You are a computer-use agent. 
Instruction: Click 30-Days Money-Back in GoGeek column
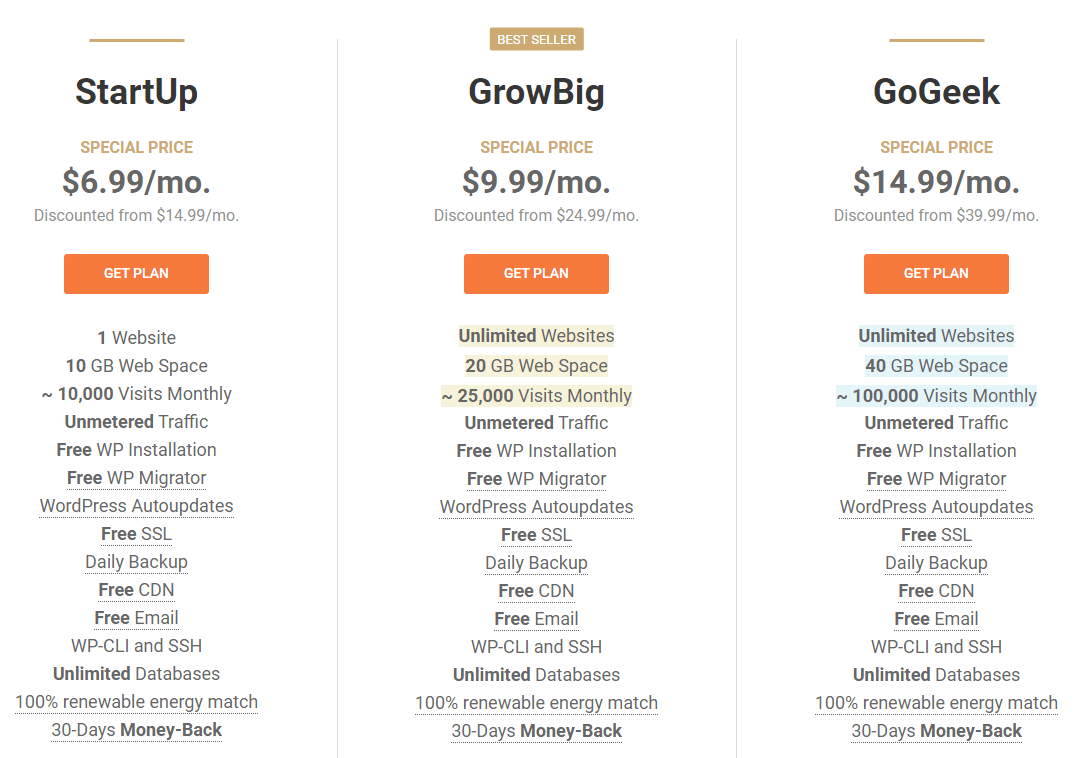(936, 731)
